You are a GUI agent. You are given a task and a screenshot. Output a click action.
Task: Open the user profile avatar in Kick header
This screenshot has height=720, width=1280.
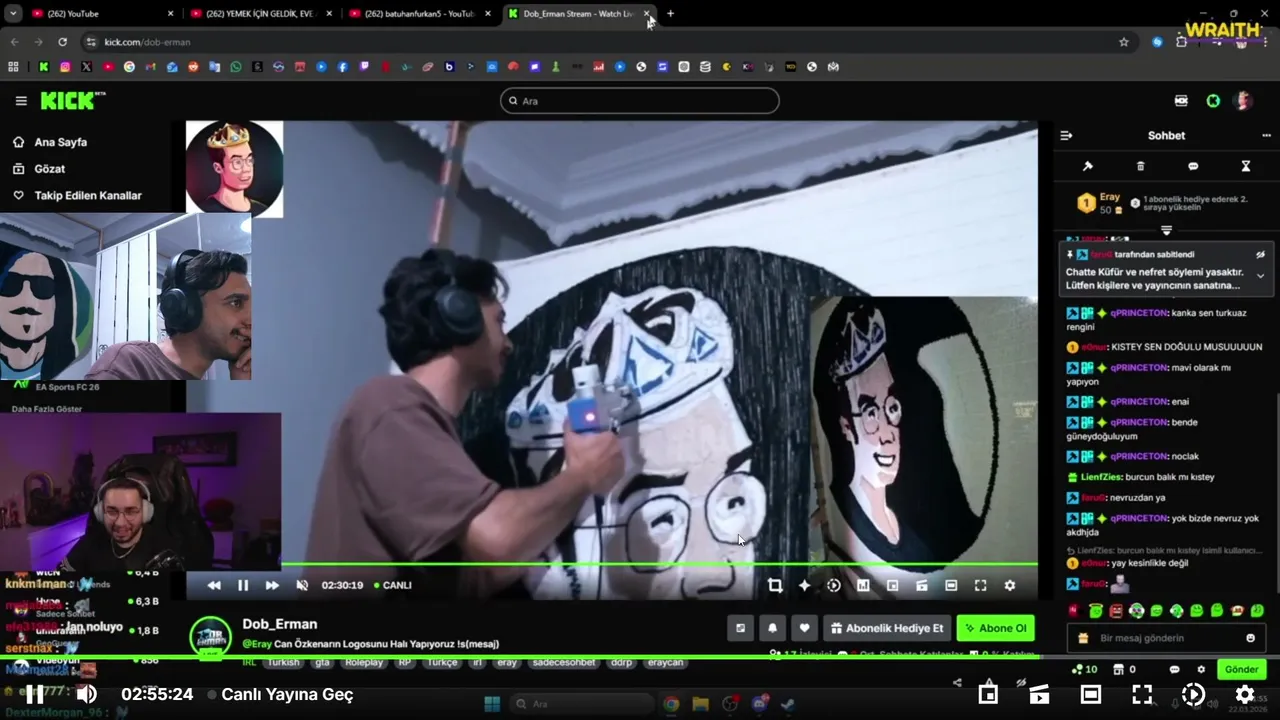tap(1244, 101)
